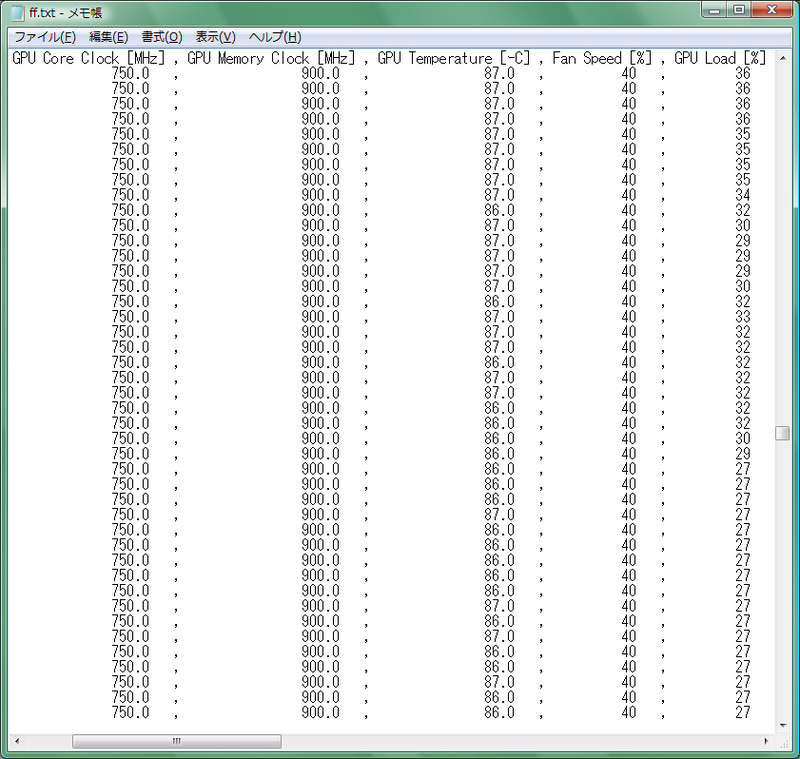Click the vertical scrollbar up arrow

783,59
